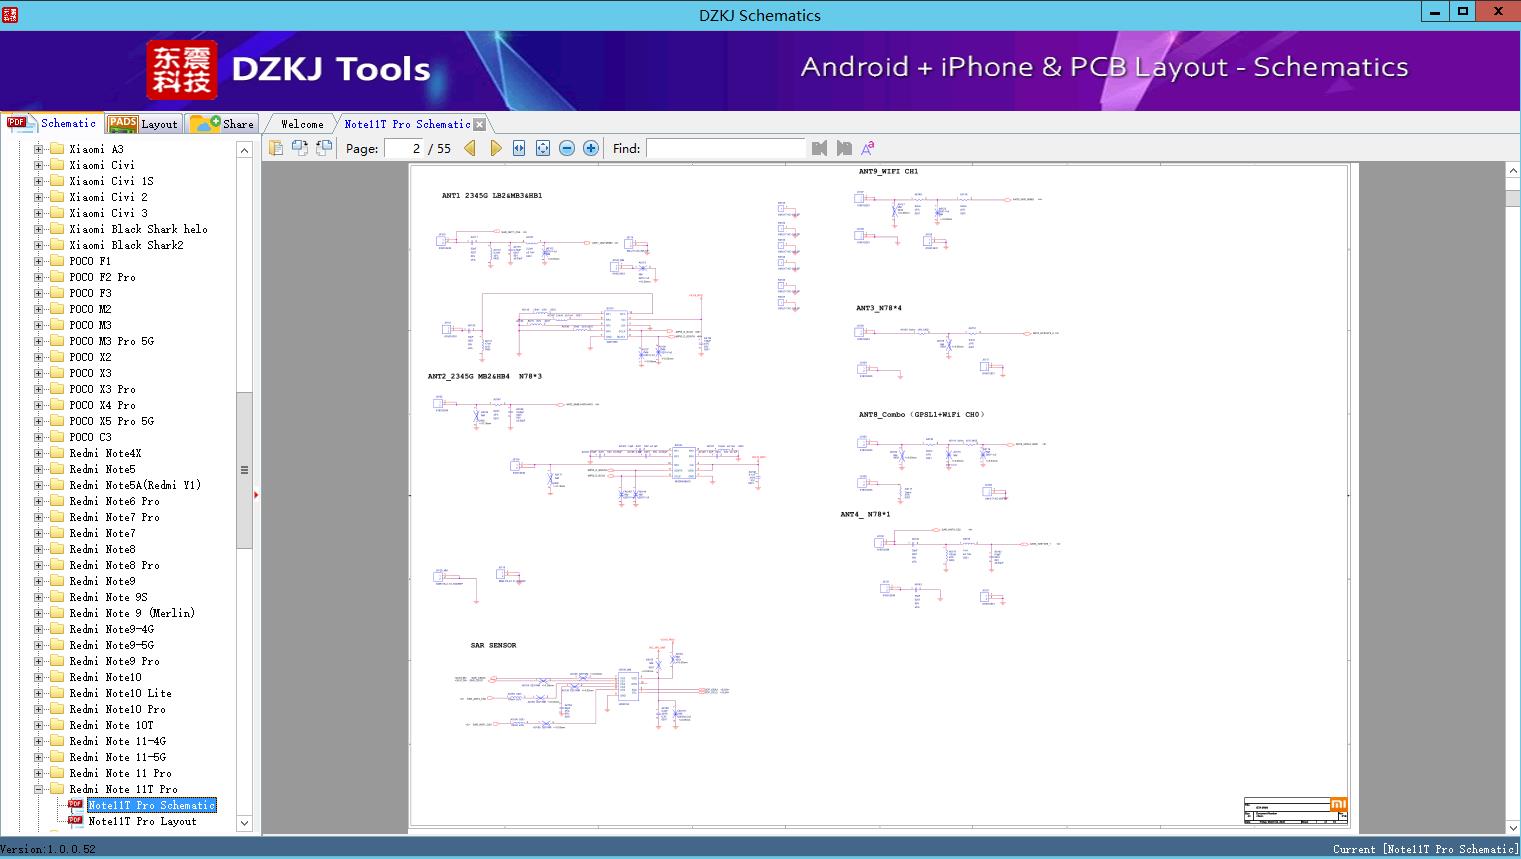Click the fit page icon
1521x859 pixels.
[543, 148]
